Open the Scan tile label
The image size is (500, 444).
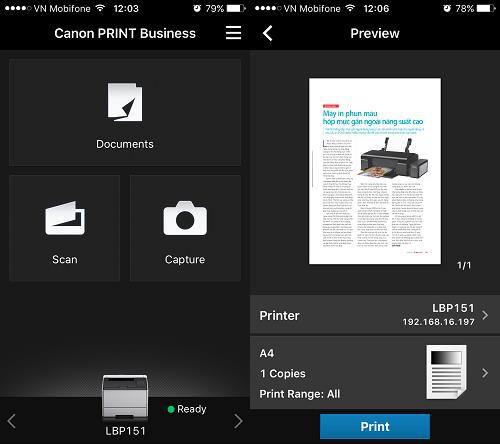click(x=65, y=259)
